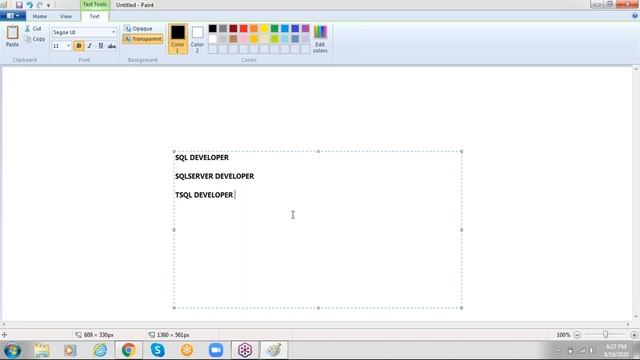Click the font size field showing 11
640x360 pixels.
pyautogui.click(x=58, y=46)
